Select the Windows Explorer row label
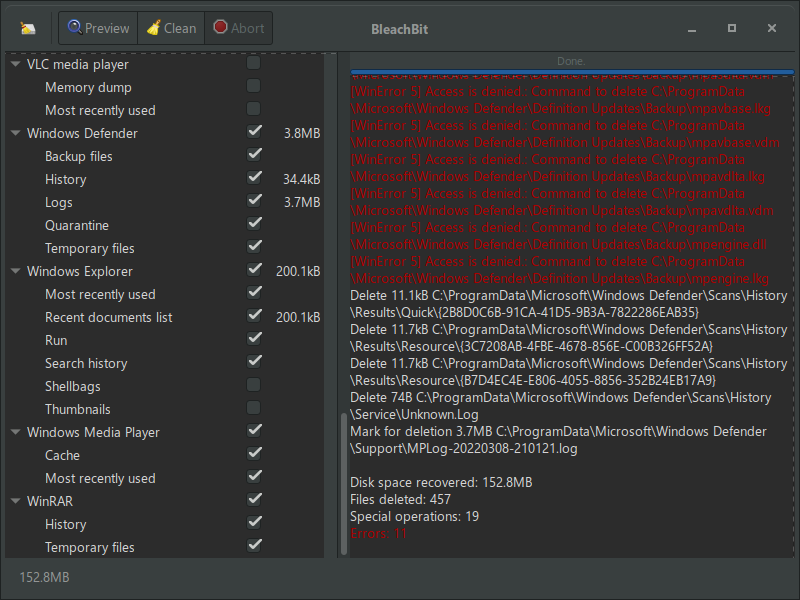 point(80,271)
